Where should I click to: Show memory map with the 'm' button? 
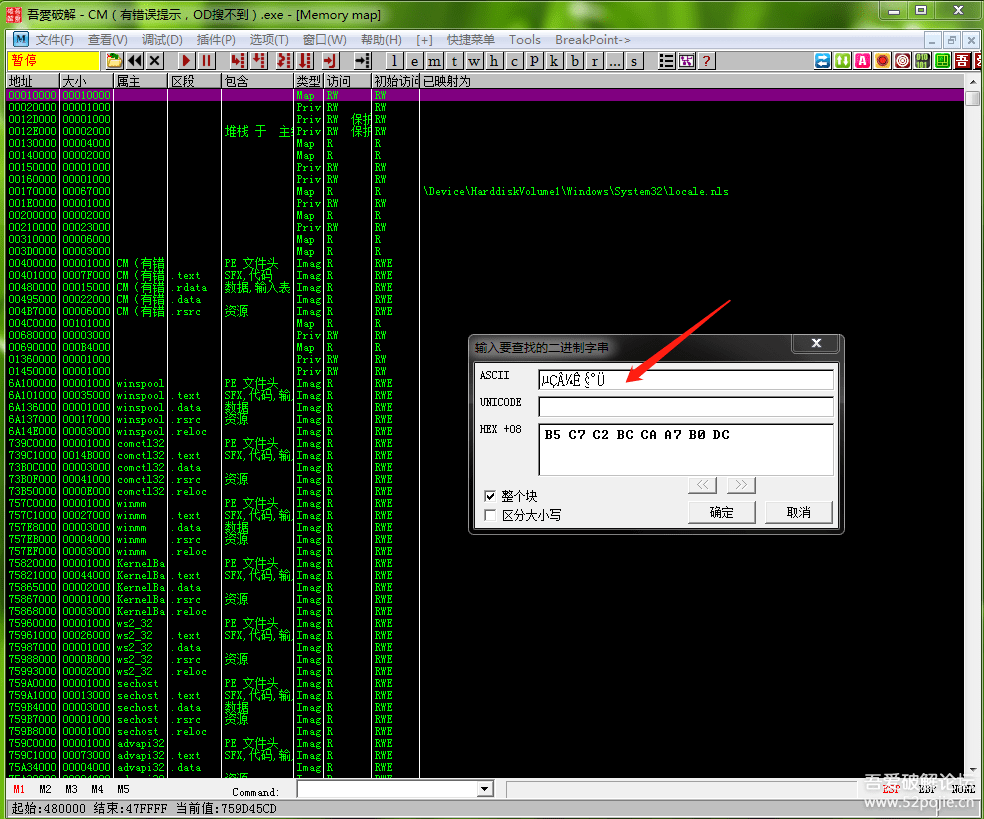click(x=434, y=61)
